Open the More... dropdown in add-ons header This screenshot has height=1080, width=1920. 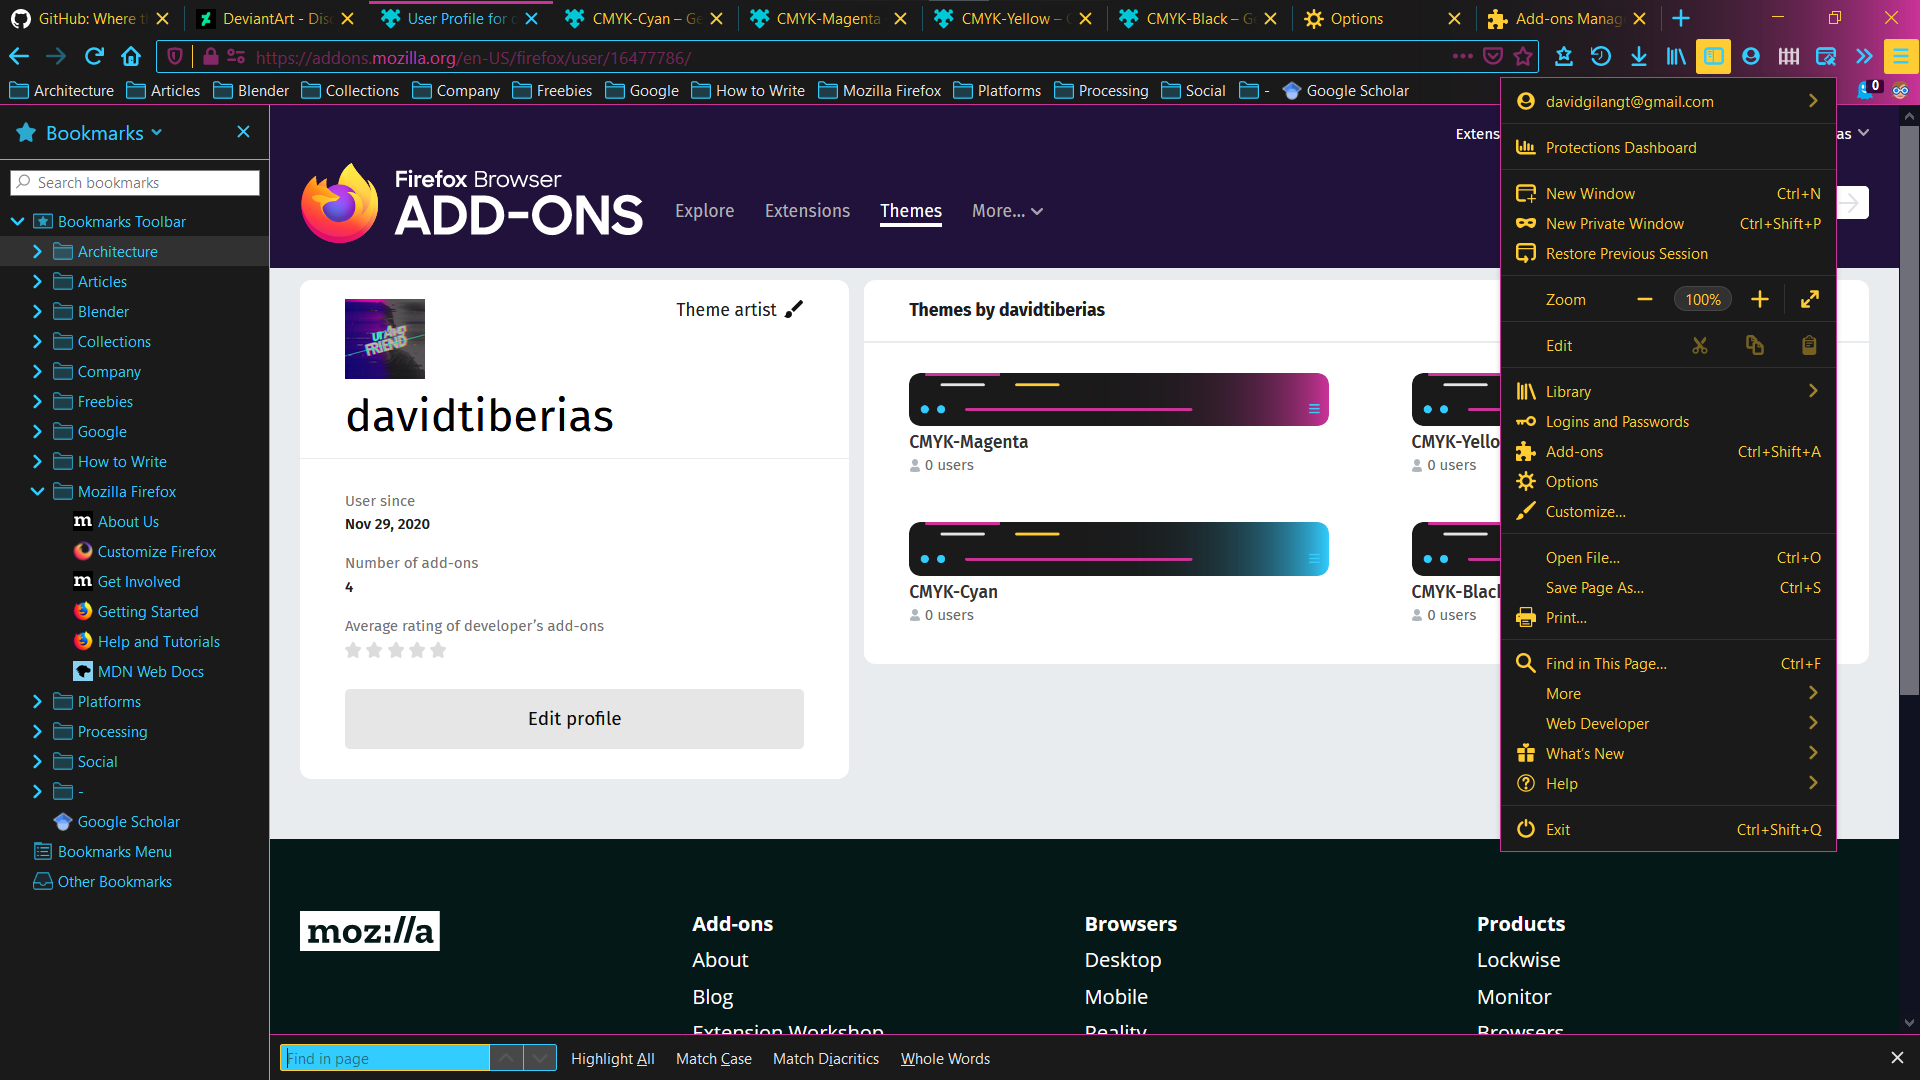(1007, 211)
